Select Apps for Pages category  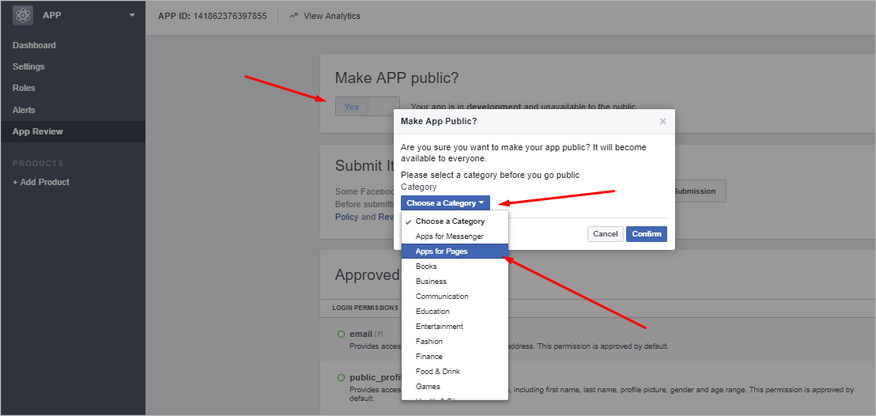click(x=455, y=251)
